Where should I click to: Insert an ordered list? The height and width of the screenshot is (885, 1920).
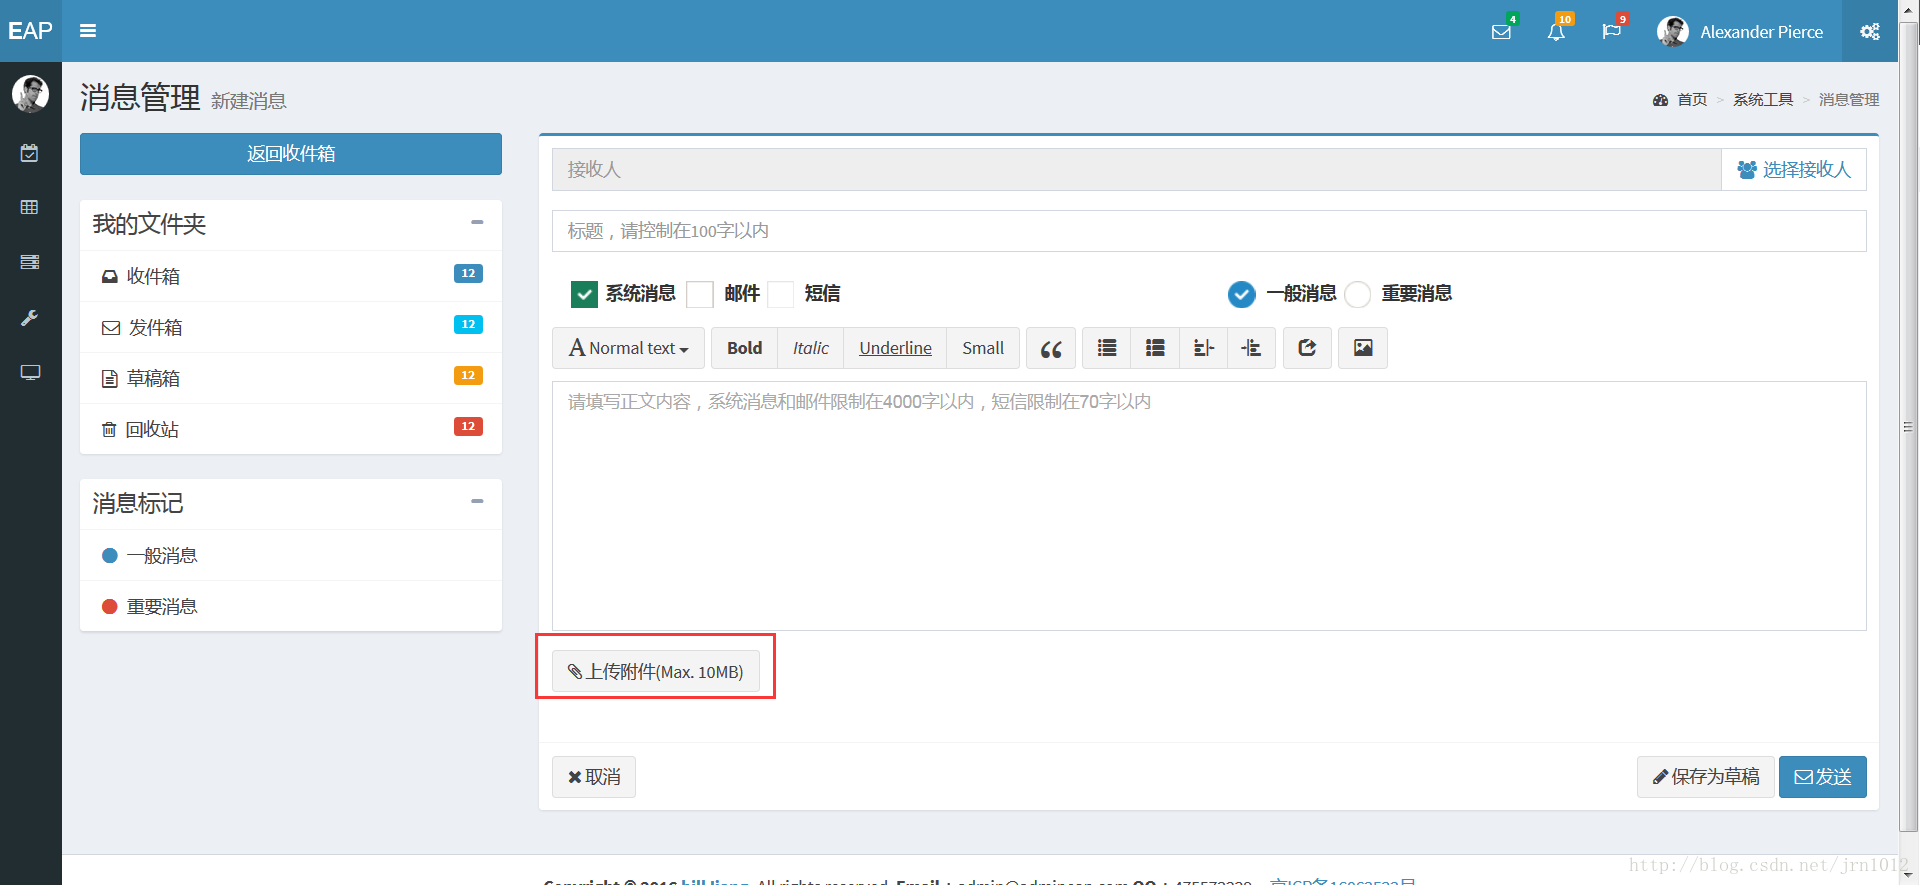coord(1155,348)
